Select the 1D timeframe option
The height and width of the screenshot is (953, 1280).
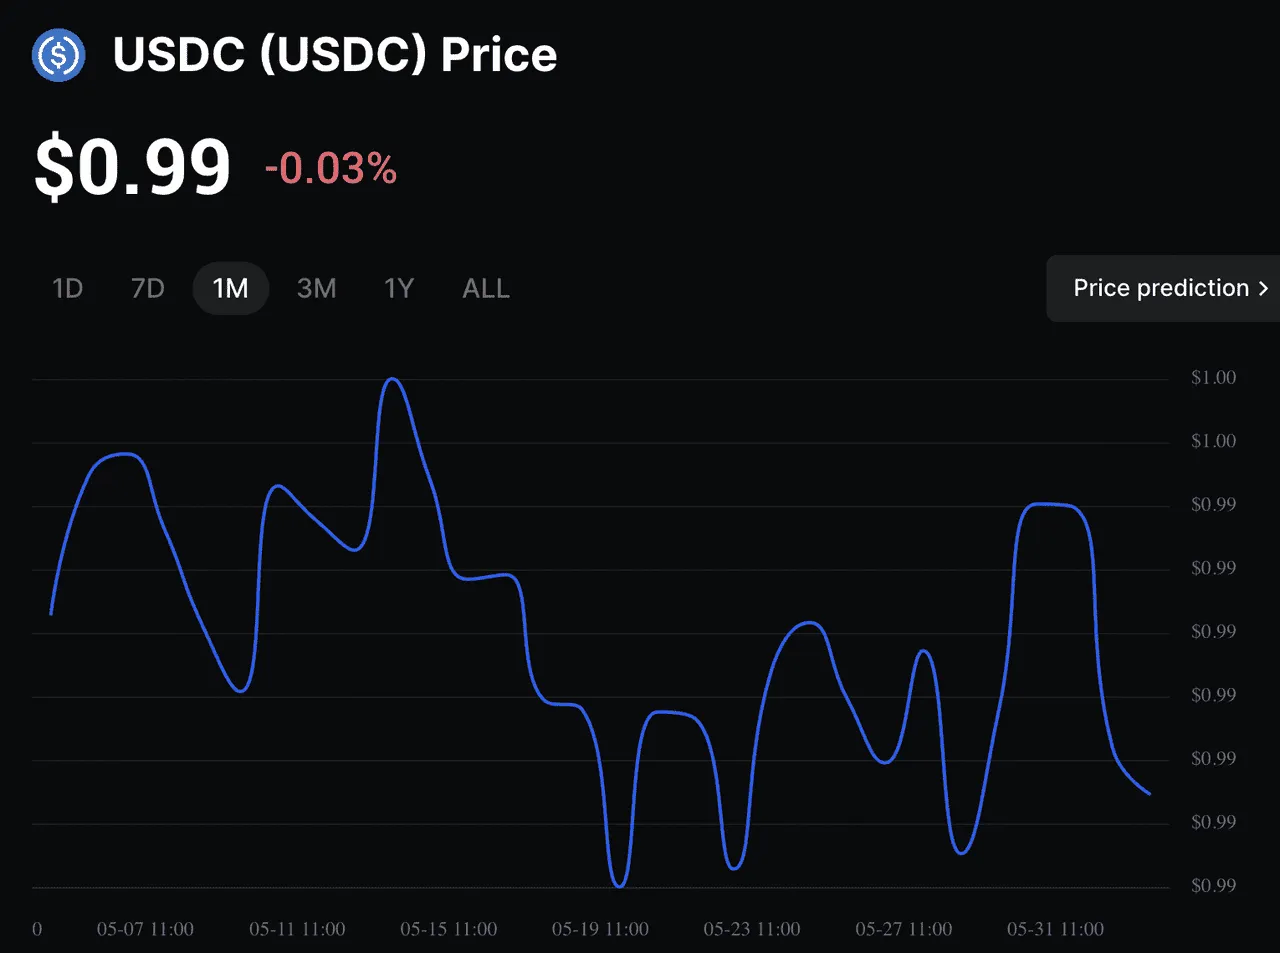point(67,288)
